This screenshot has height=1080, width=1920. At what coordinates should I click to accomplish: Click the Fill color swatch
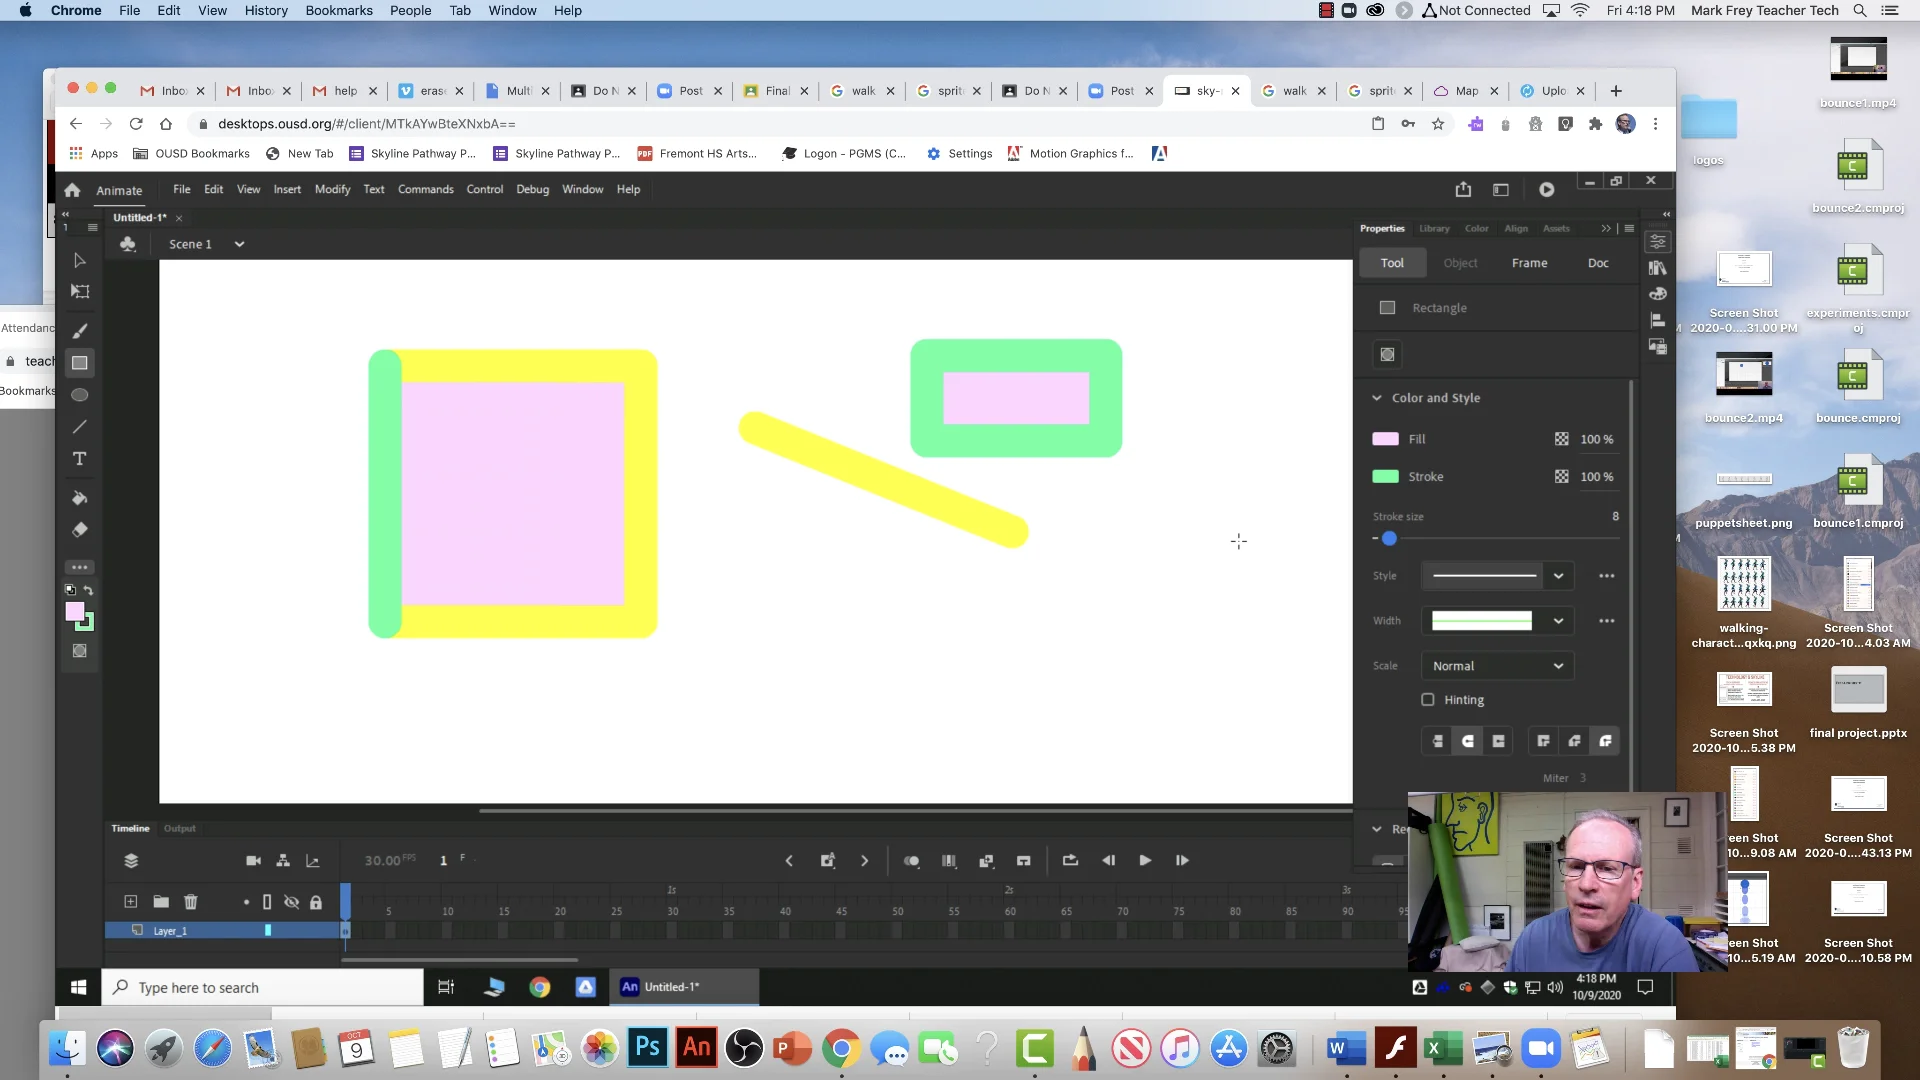pyautogui.click(x=1385, y=439)
